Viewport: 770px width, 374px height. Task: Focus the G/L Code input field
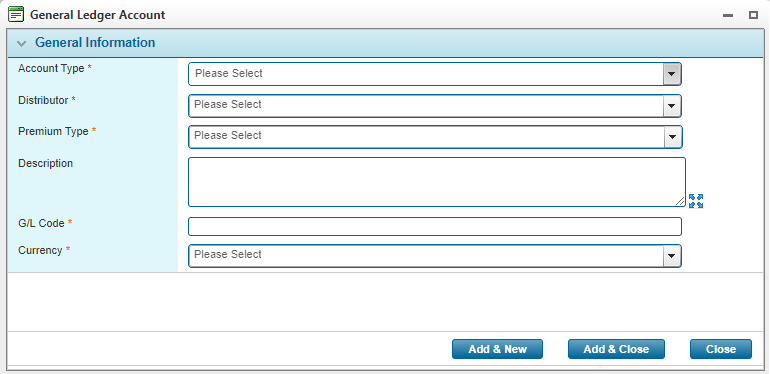click(435, 226)
